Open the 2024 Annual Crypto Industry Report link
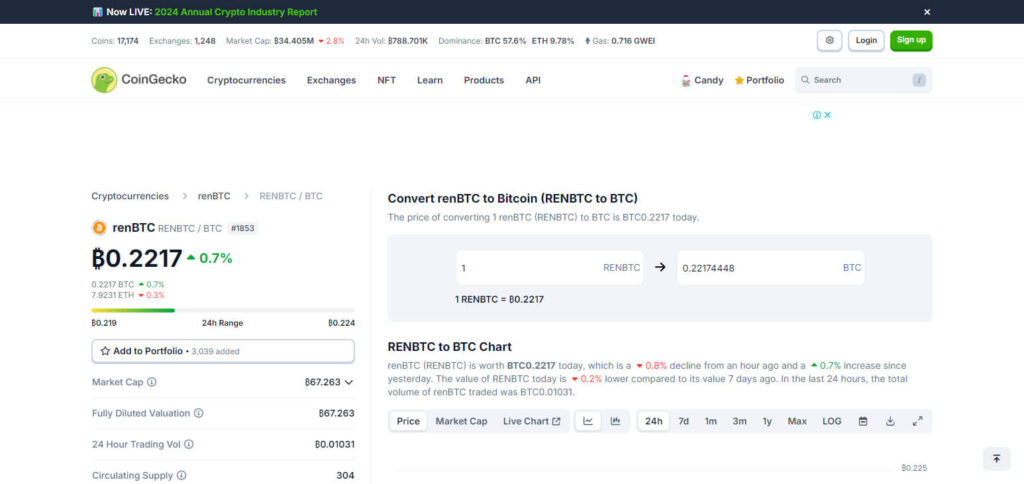This screenshot has width=1024, height=484. 236,12
